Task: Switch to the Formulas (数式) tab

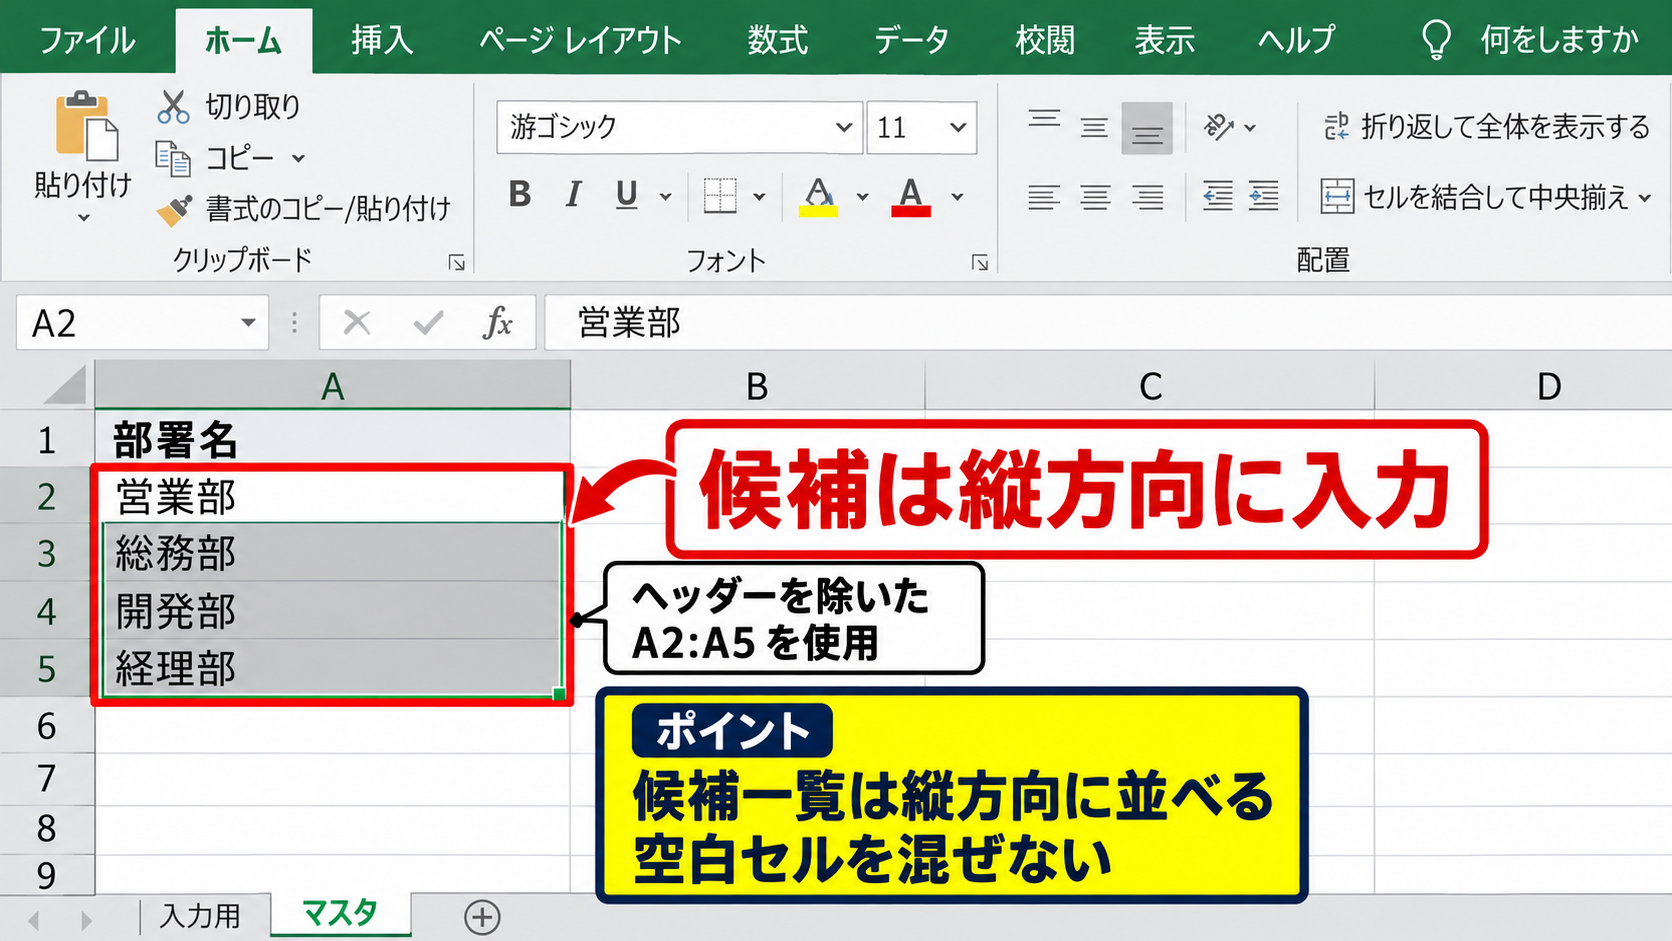Action: (x=777, y=40)
